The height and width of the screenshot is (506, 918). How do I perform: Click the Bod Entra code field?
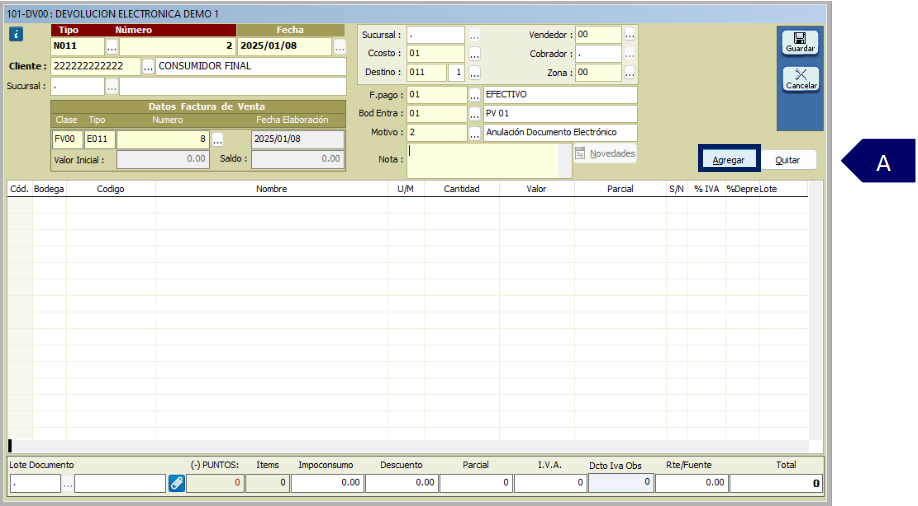pos(437,114)
